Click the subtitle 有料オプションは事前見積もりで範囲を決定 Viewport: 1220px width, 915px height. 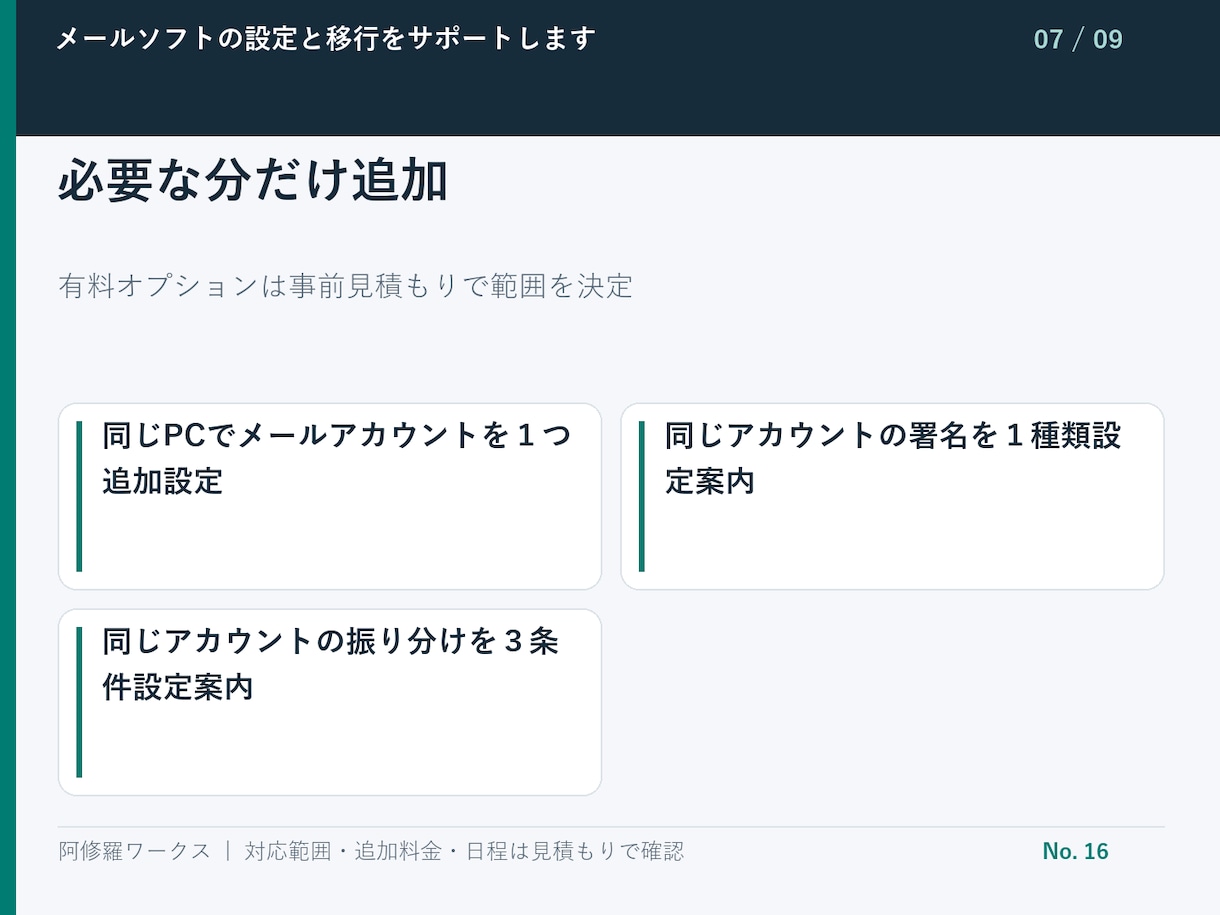pyautogui.click(x=345, y=286)
